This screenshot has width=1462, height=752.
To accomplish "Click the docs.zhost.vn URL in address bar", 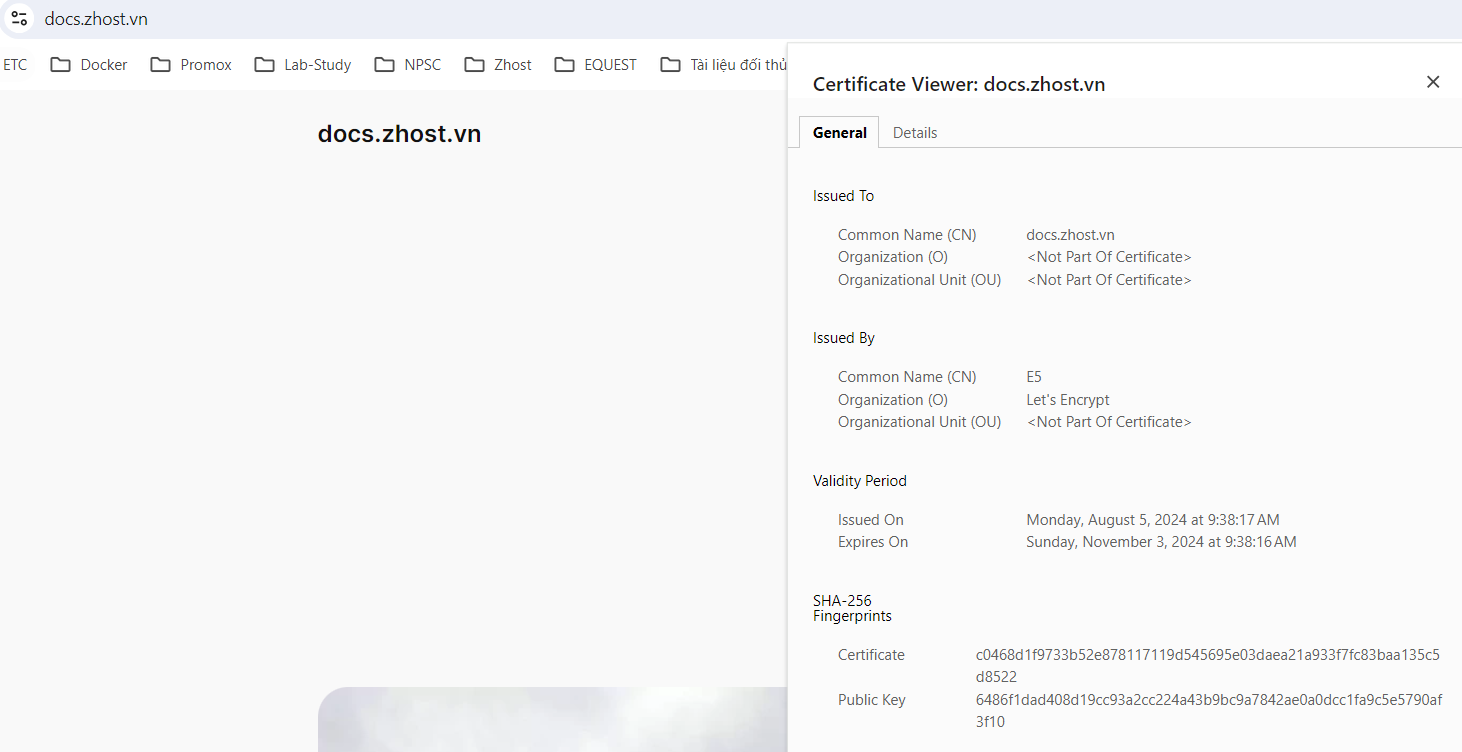I will (96, 19).
